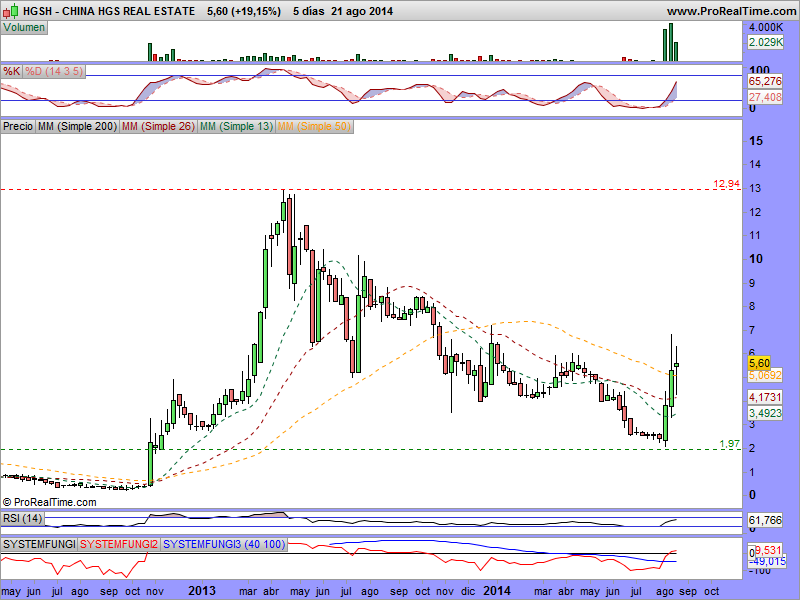The width and height of the screenshot is (800, 600).
Task: Click the %D (14 3 5) label
Action: click(54, 71)
